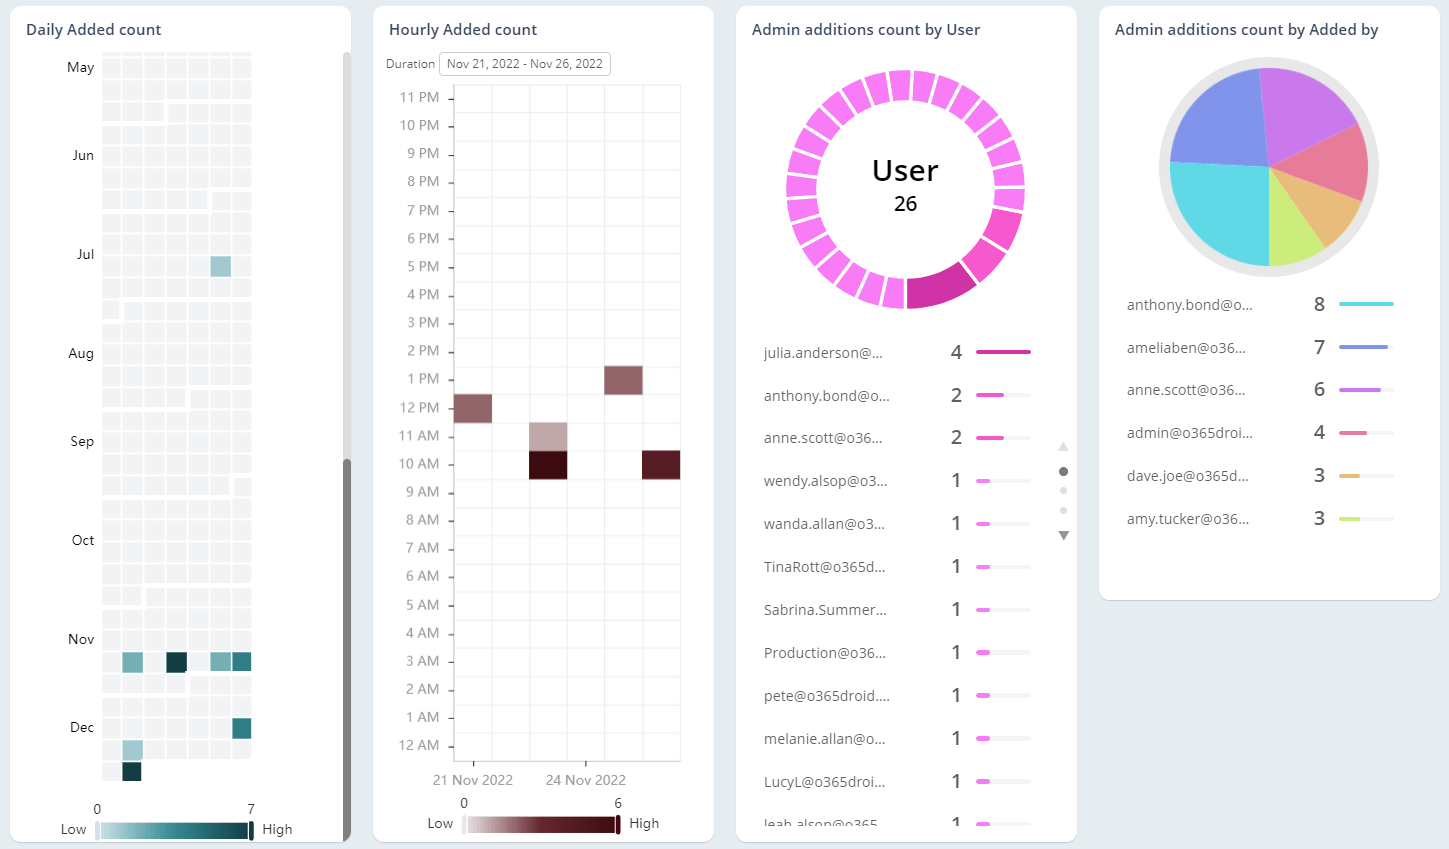This screenshot has height=849, width=1449.
Task: Click the up arrow to scroll user list
Action: pyautogui.click(x=1063, y=446)
